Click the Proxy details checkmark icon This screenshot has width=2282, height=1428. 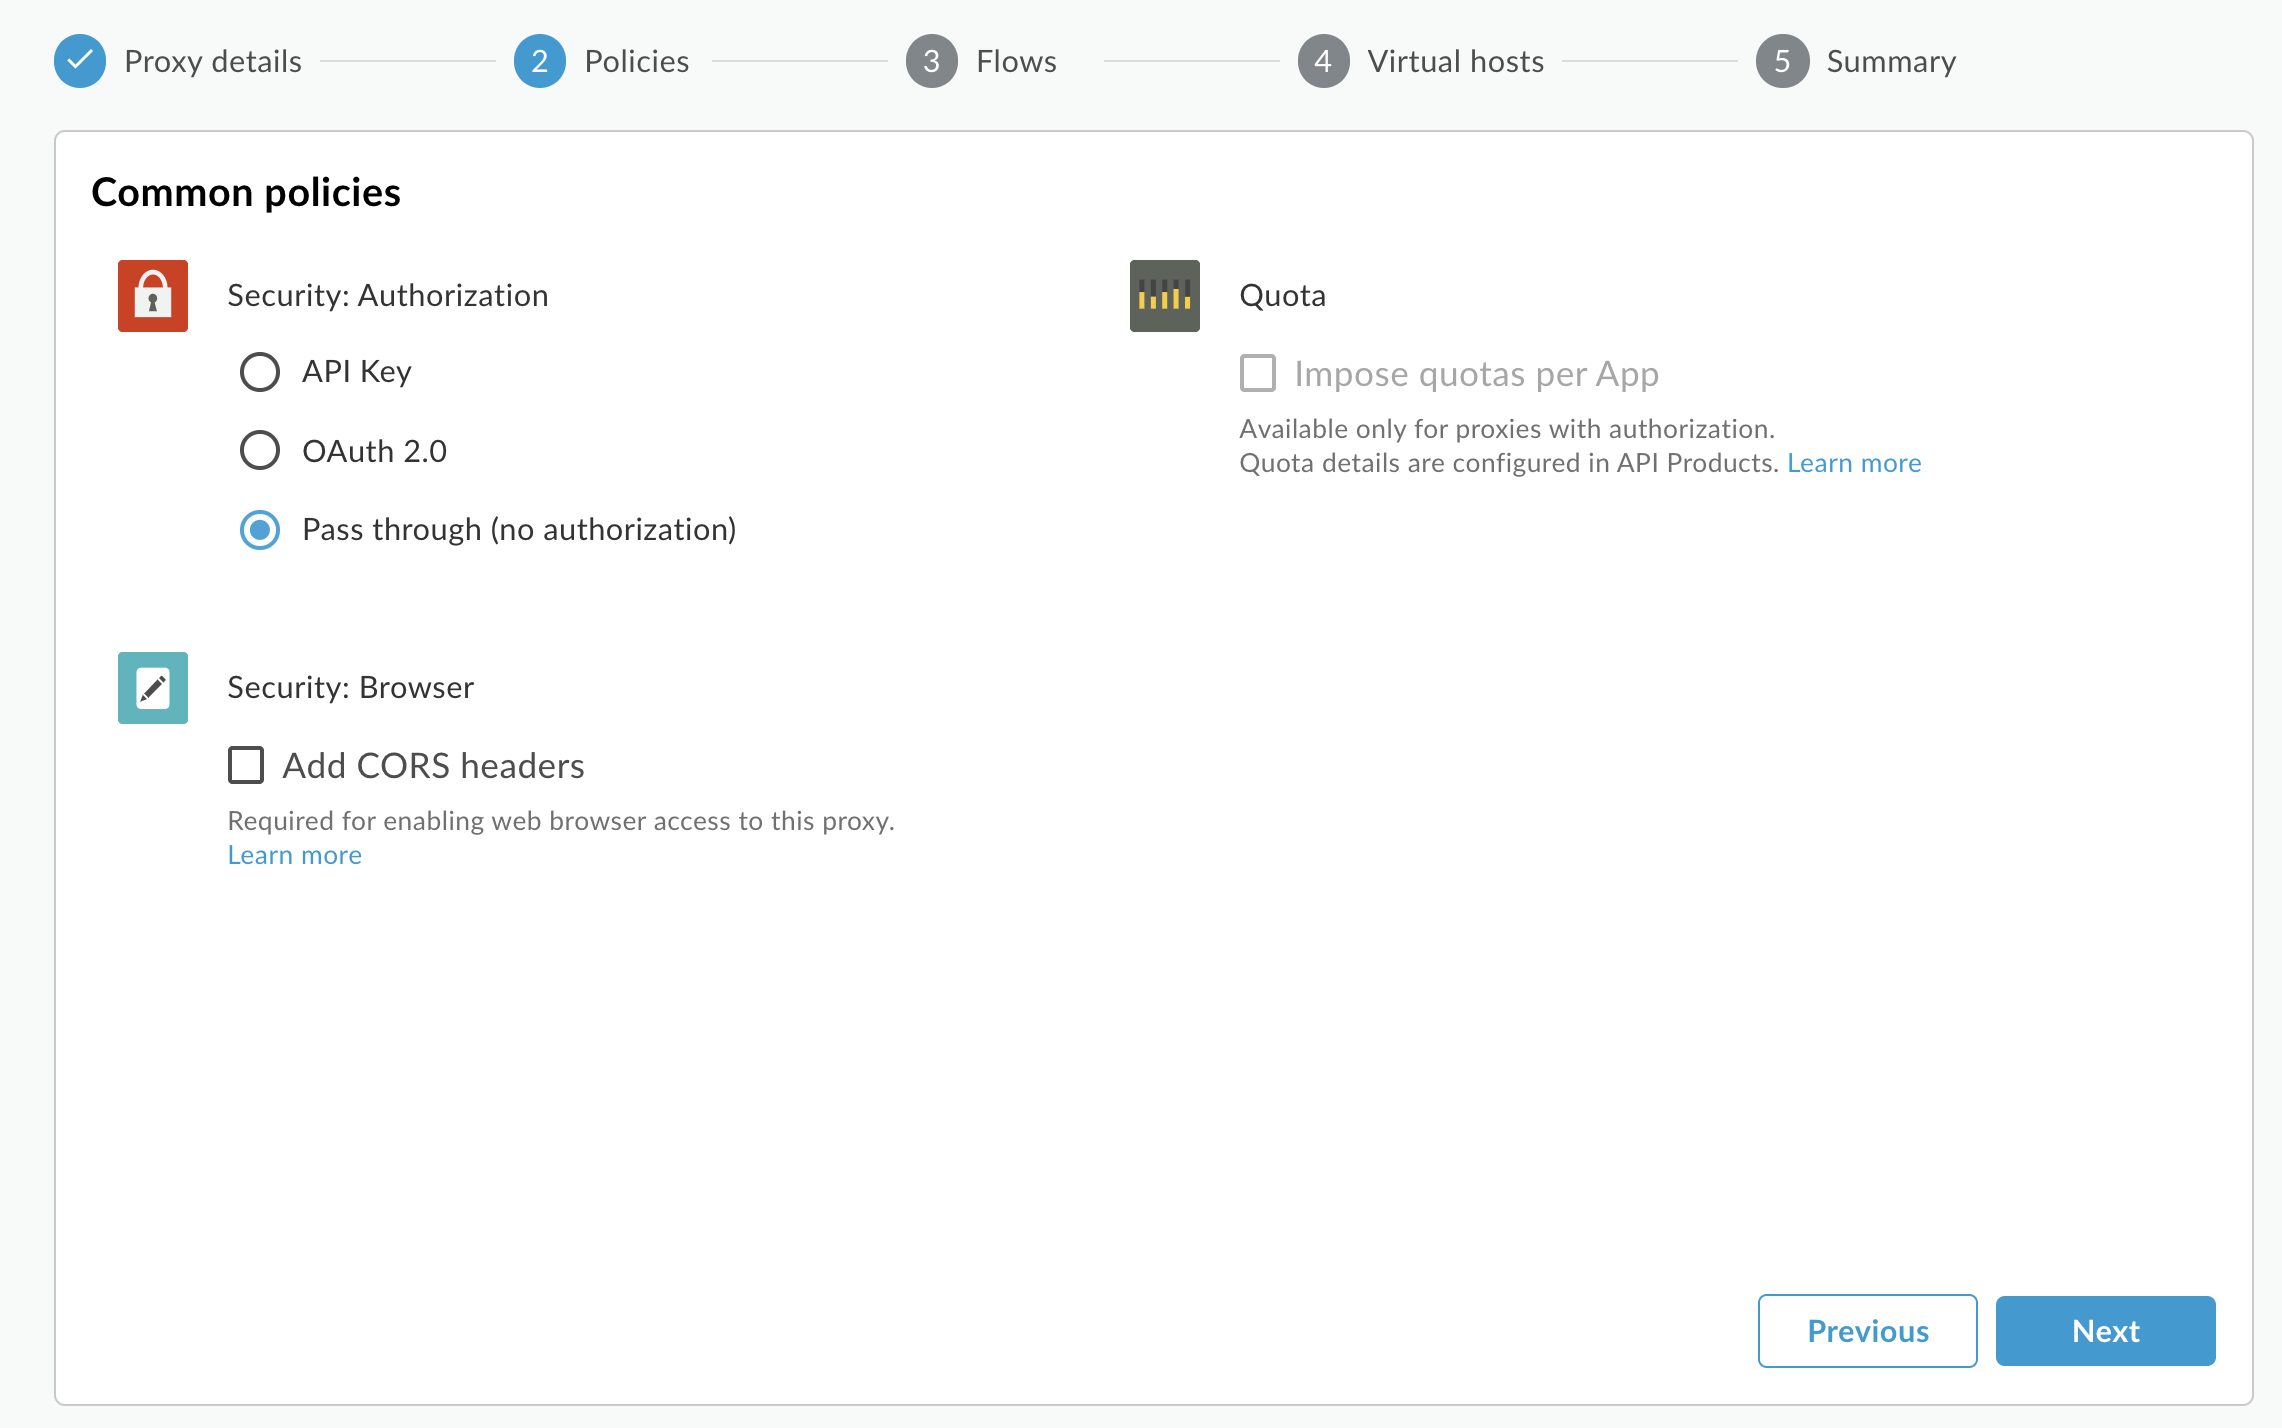point(79,61)
